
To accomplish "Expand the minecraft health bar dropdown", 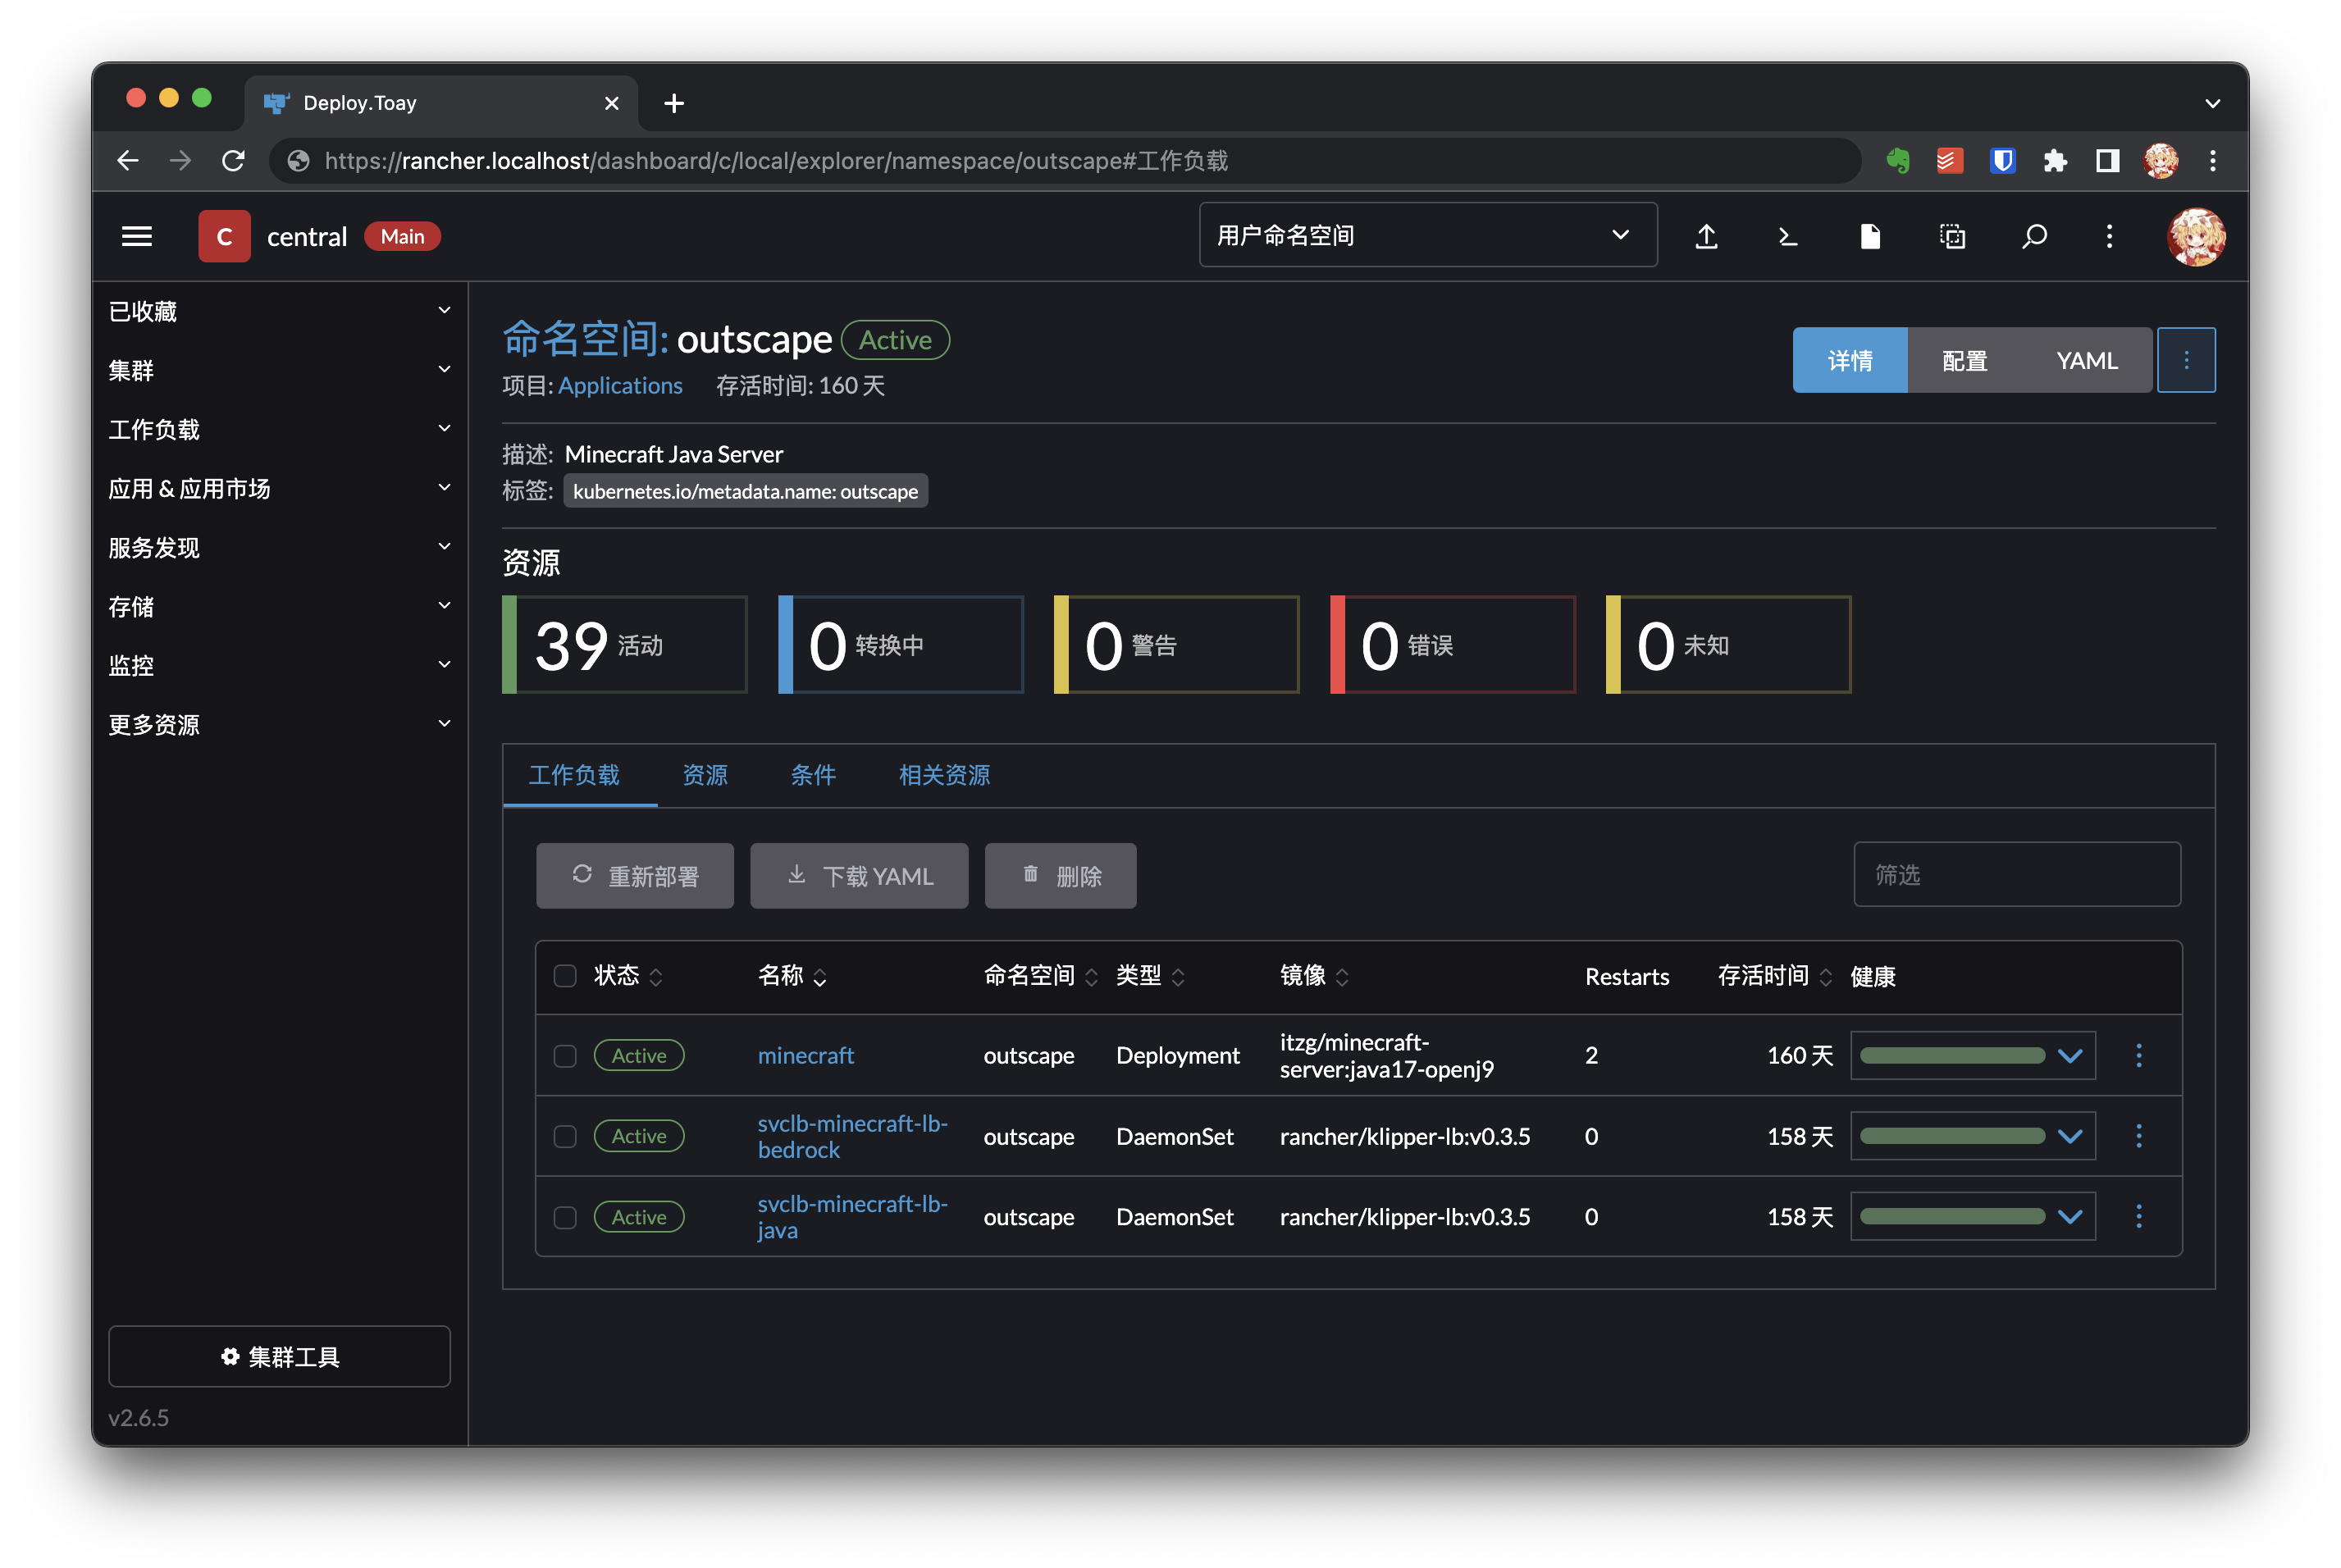I will [2070, 1056].
